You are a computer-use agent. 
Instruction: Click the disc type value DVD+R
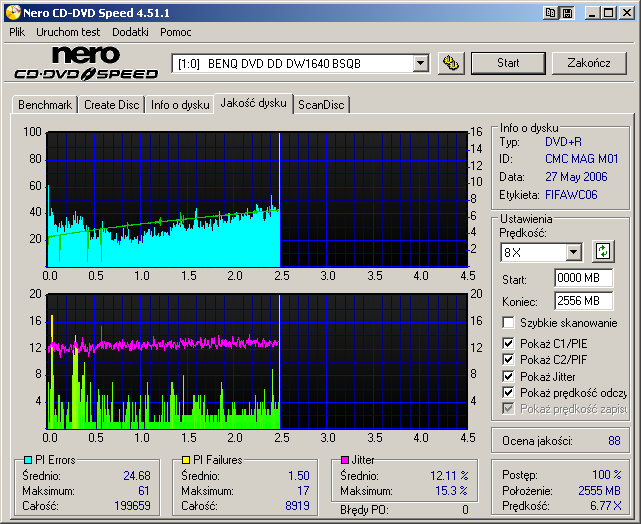(563, 142)
